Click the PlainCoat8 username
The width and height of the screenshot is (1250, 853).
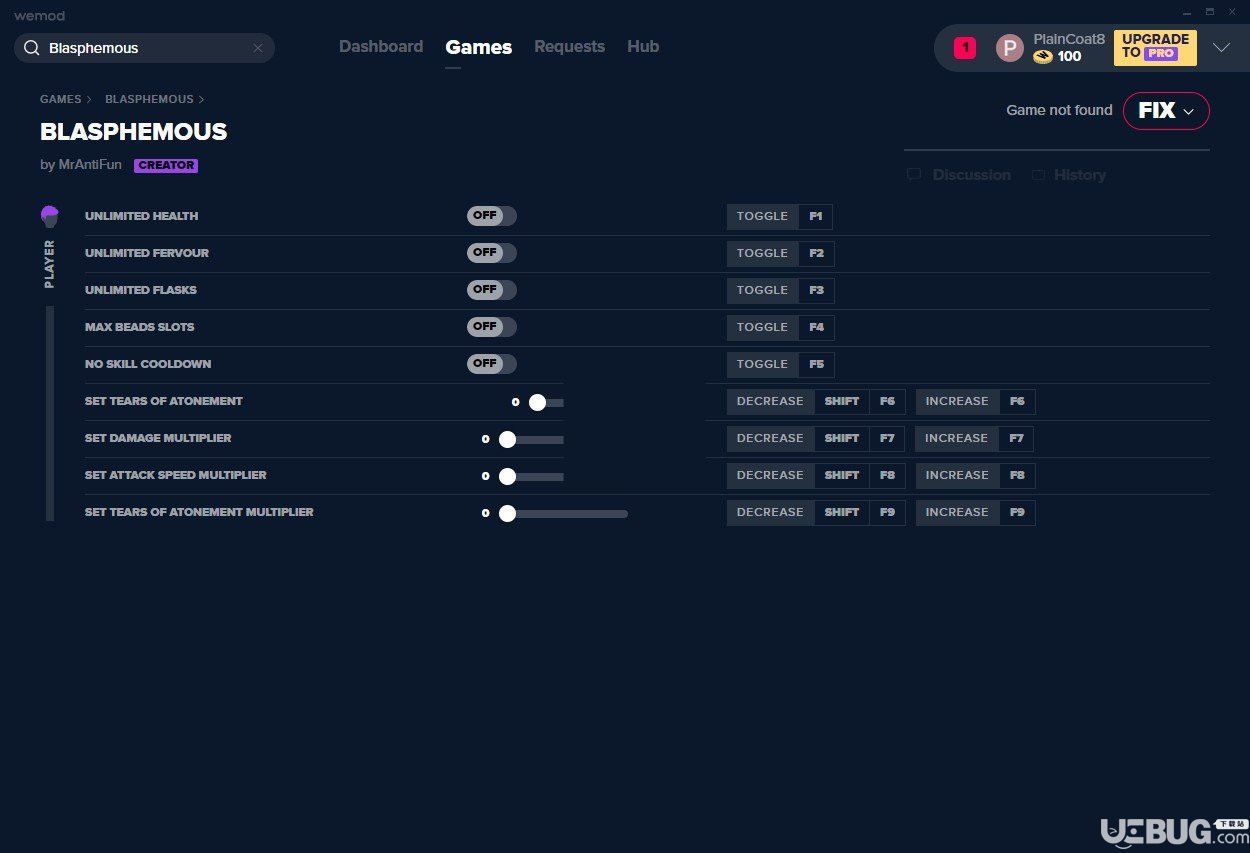point(1069,39)
